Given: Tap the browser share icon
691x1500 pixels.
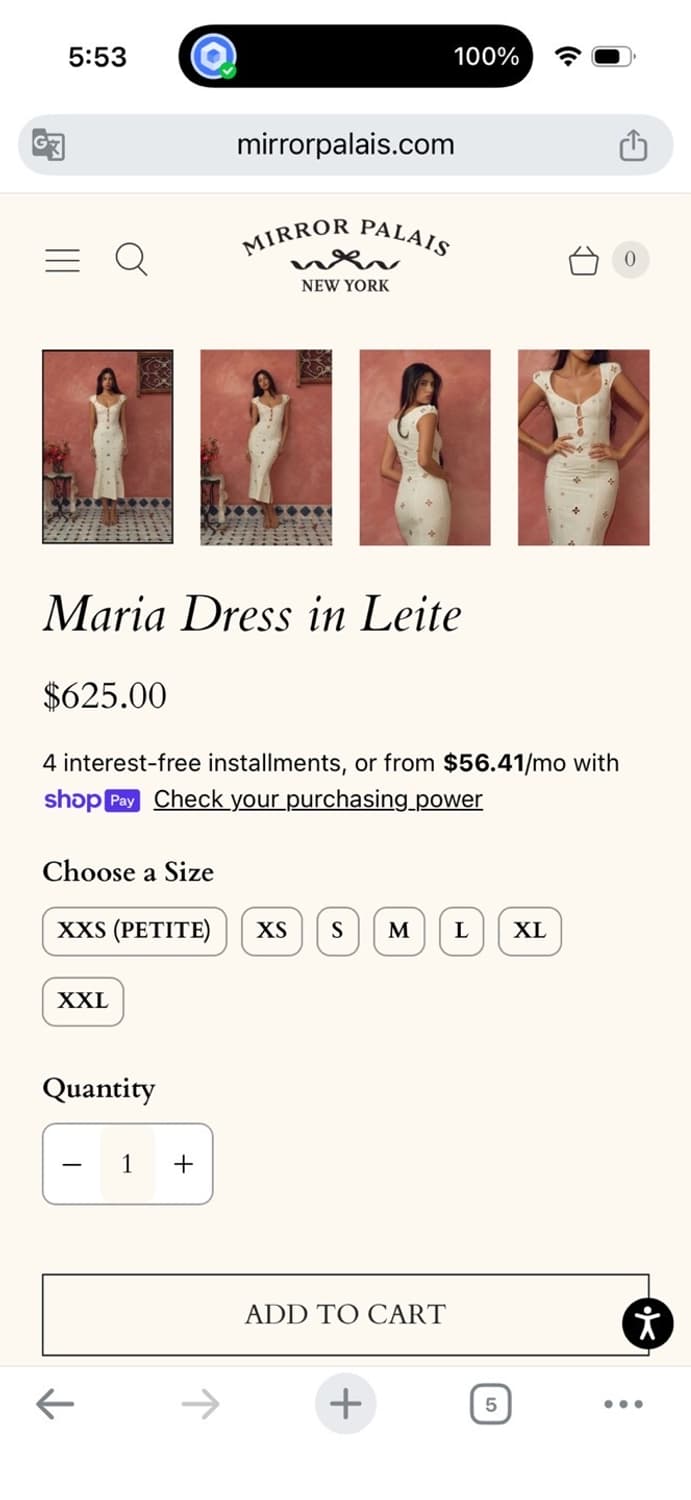Looking at the screenshot, I should pyautogui.click(x=633, y=146).
